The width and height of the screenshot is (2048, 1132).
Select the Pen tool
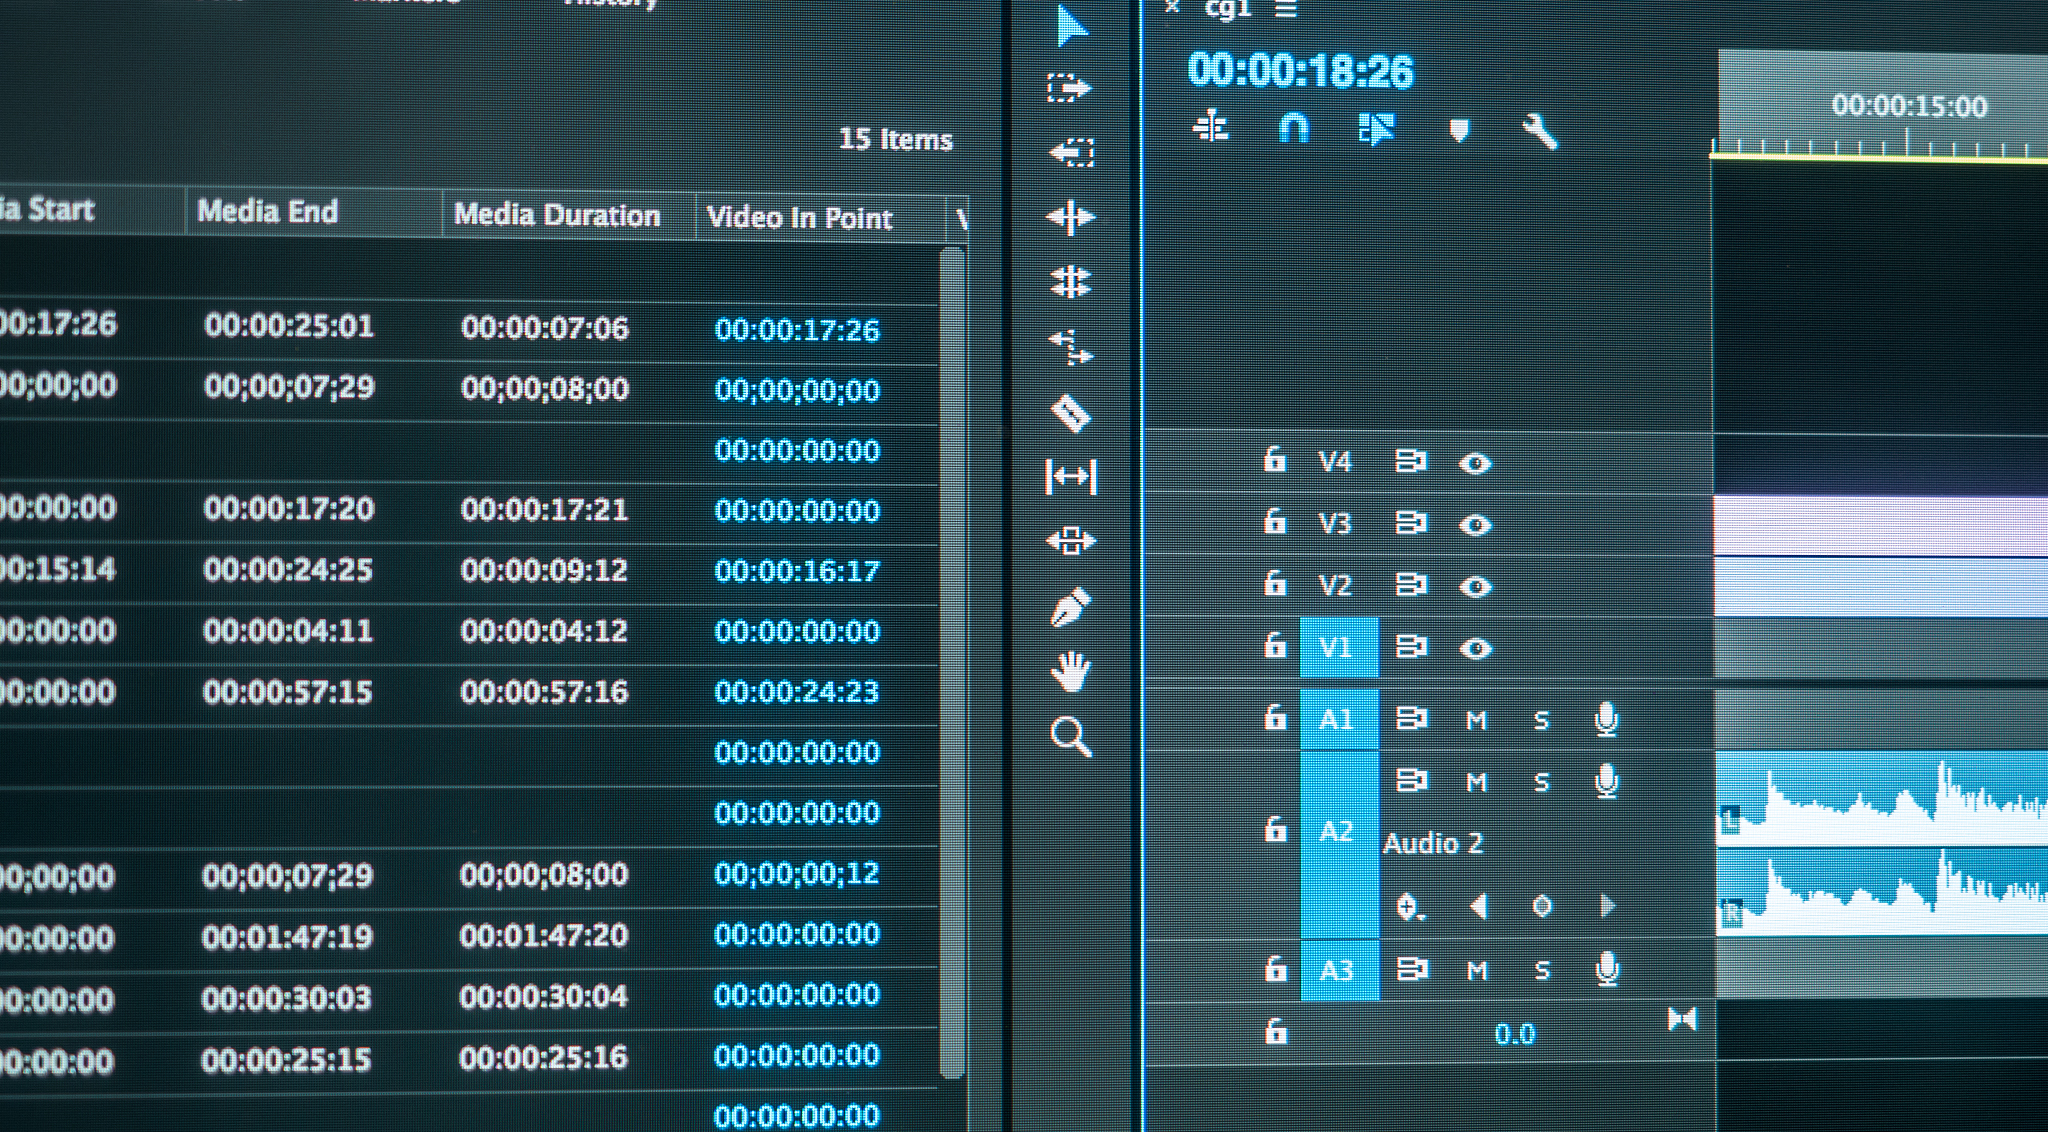(1070, 607)
